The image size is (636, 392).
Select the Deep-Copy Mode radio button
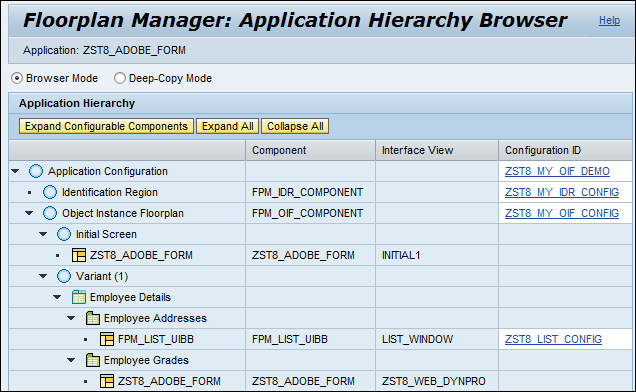[120, 78]
